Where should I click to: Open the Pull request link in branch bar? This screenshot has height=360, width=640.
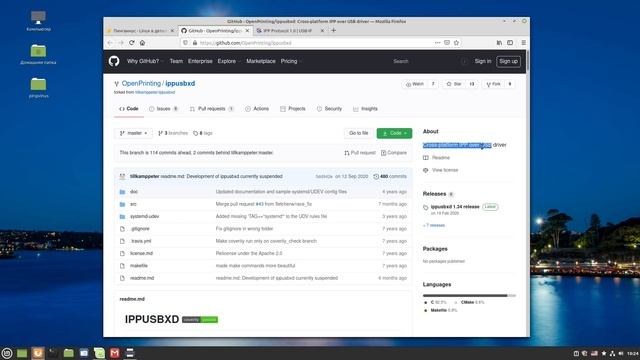click(360, 153)
